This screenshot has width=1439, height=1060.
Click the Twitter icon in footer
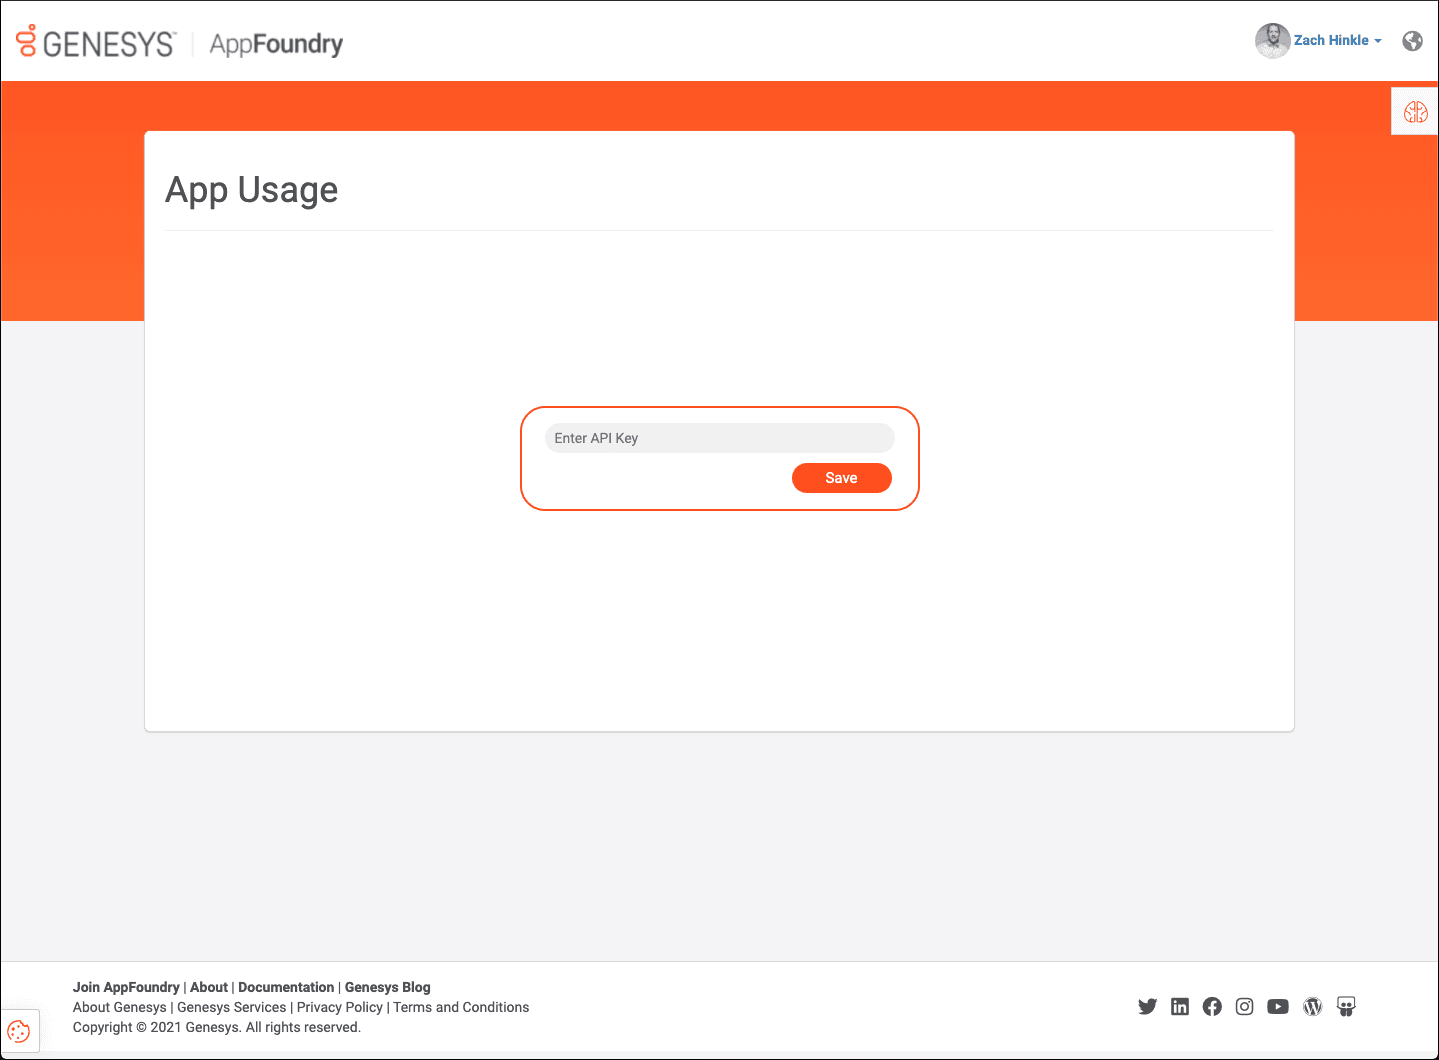pyautogui.click(x=1147, y=1007)
